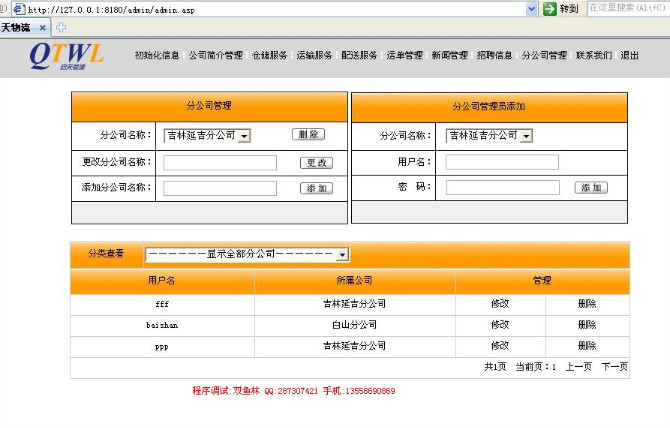Image resolution: width=670 pixels, height=428 pixels.
Task: Click the 分公司管理员添加 panel header
Action: [489, 106]
